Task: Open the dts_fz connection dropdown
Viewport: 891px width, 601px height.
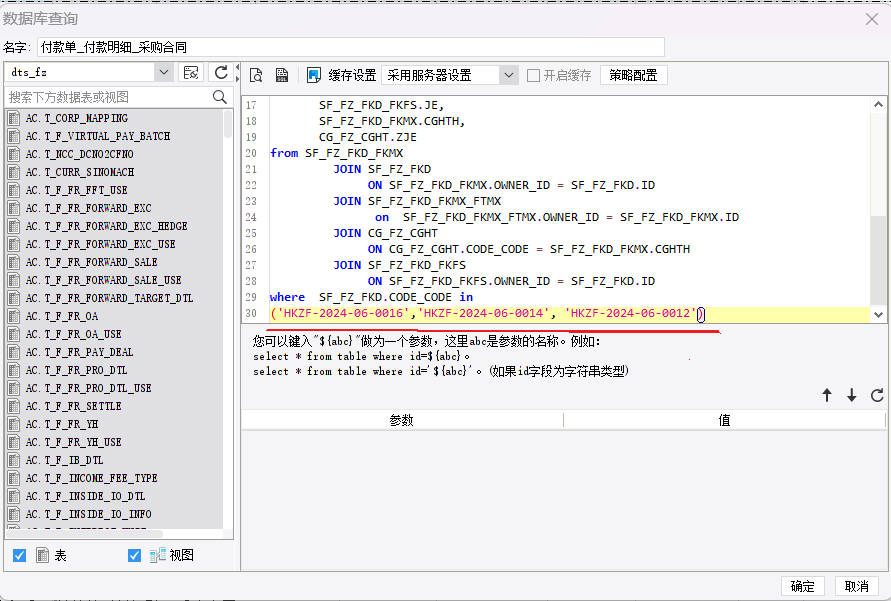Action: [164, 73]
